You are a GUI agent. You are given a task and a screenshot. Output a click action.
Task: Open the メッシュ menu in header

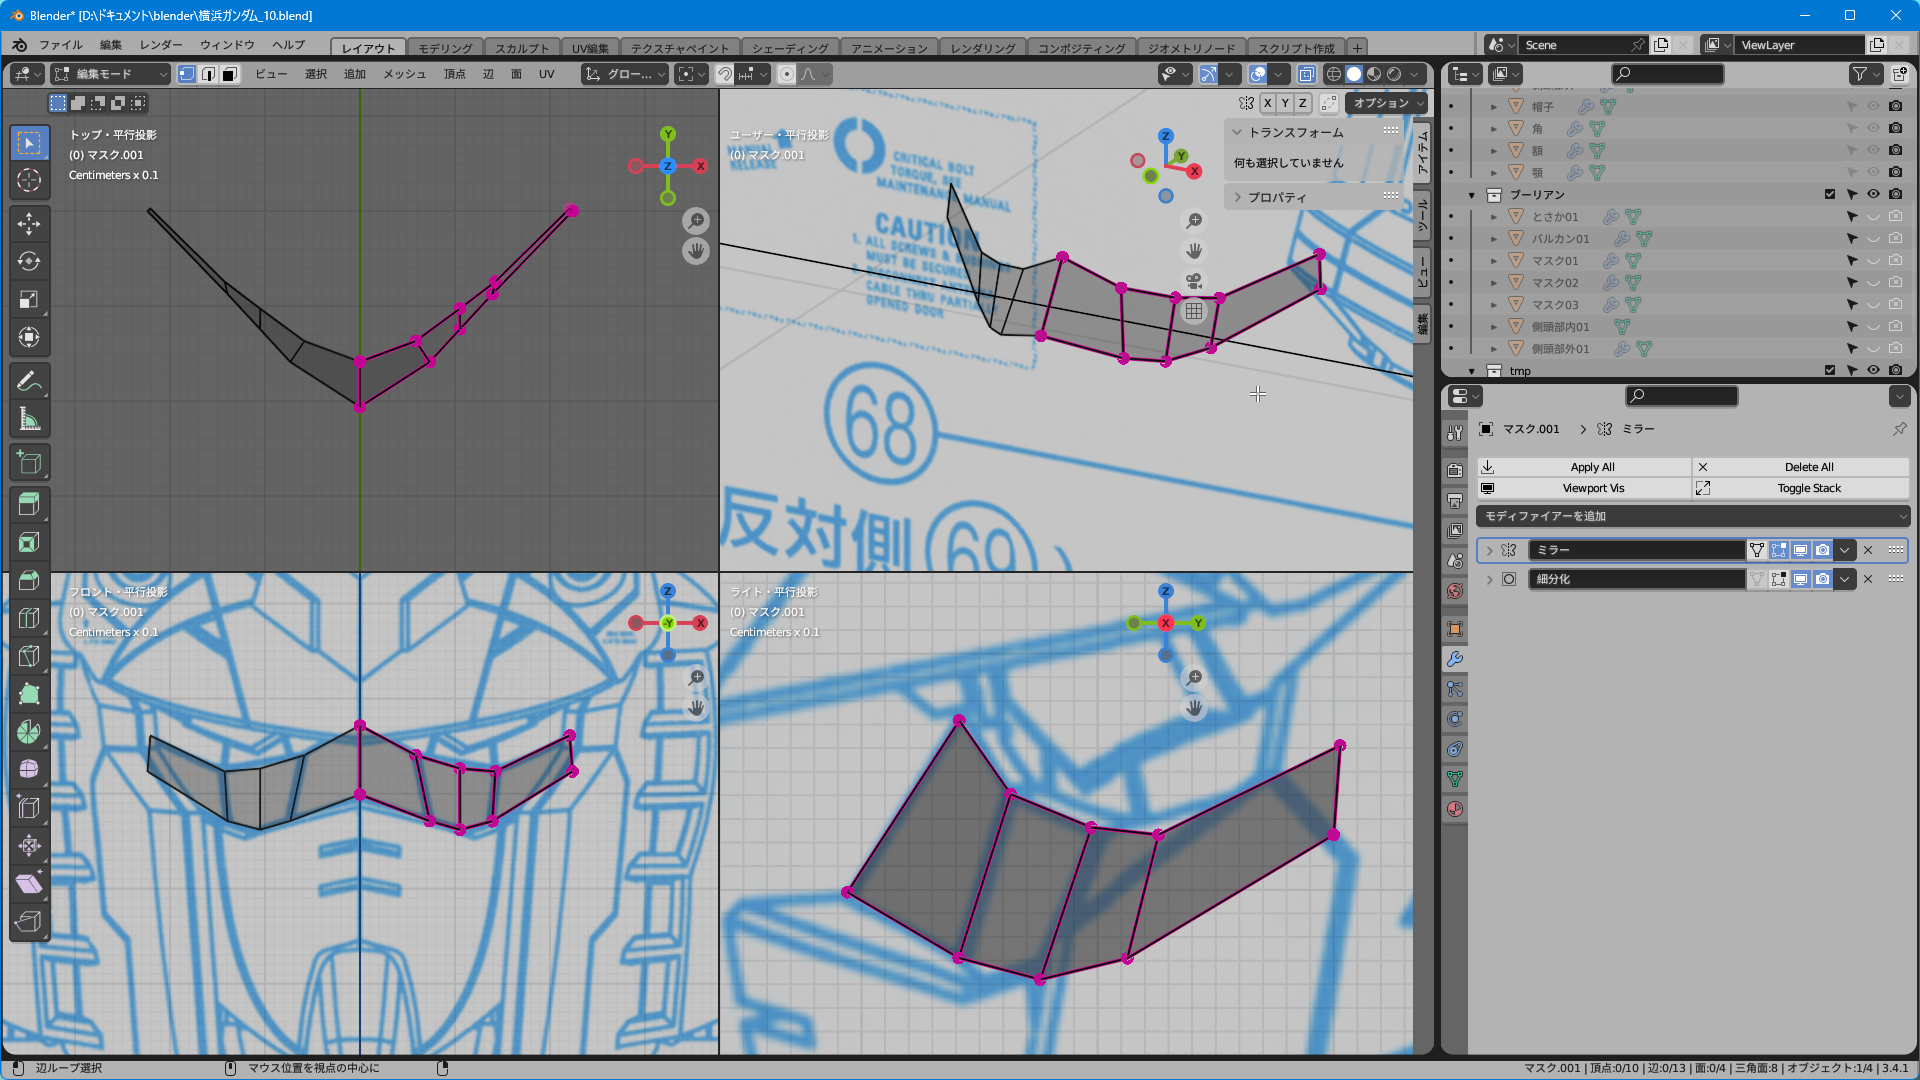click(x=404, y=74)
